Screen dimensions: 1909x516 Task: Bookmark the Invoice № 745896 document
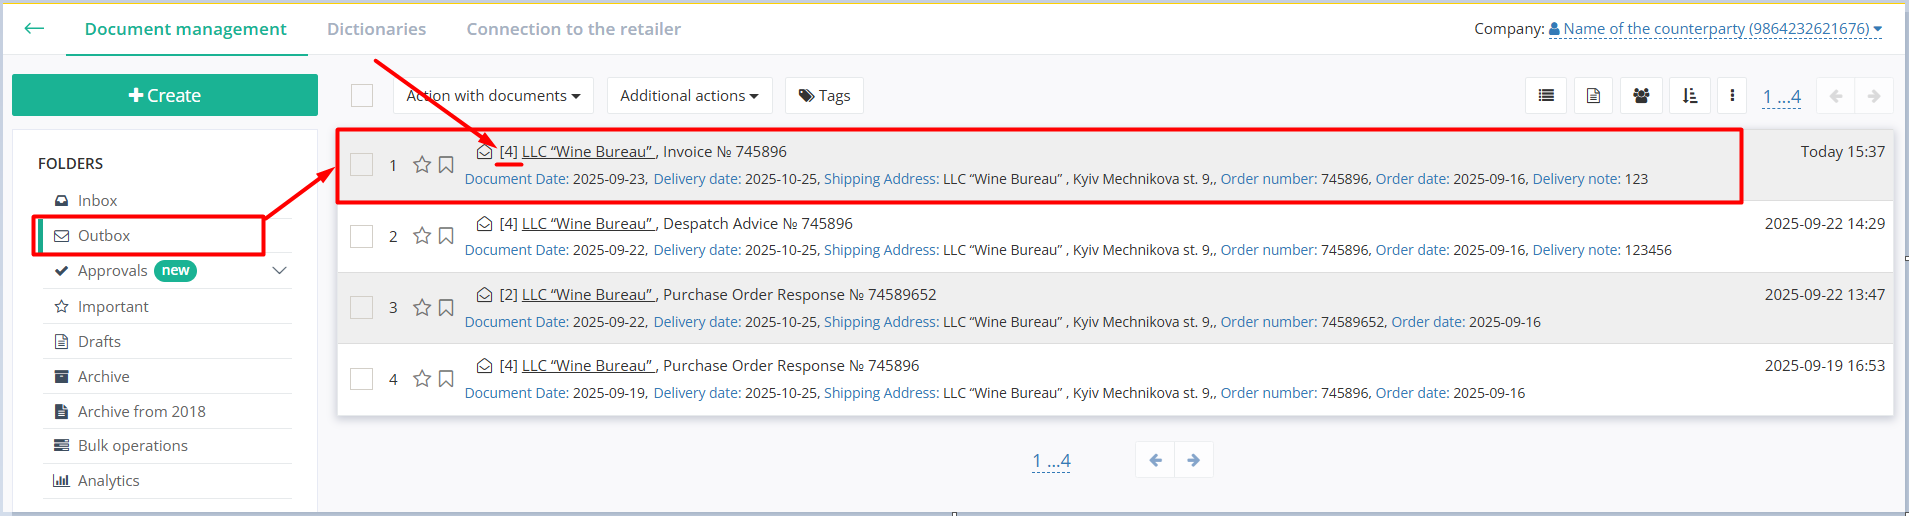click(x=446, y=164)
